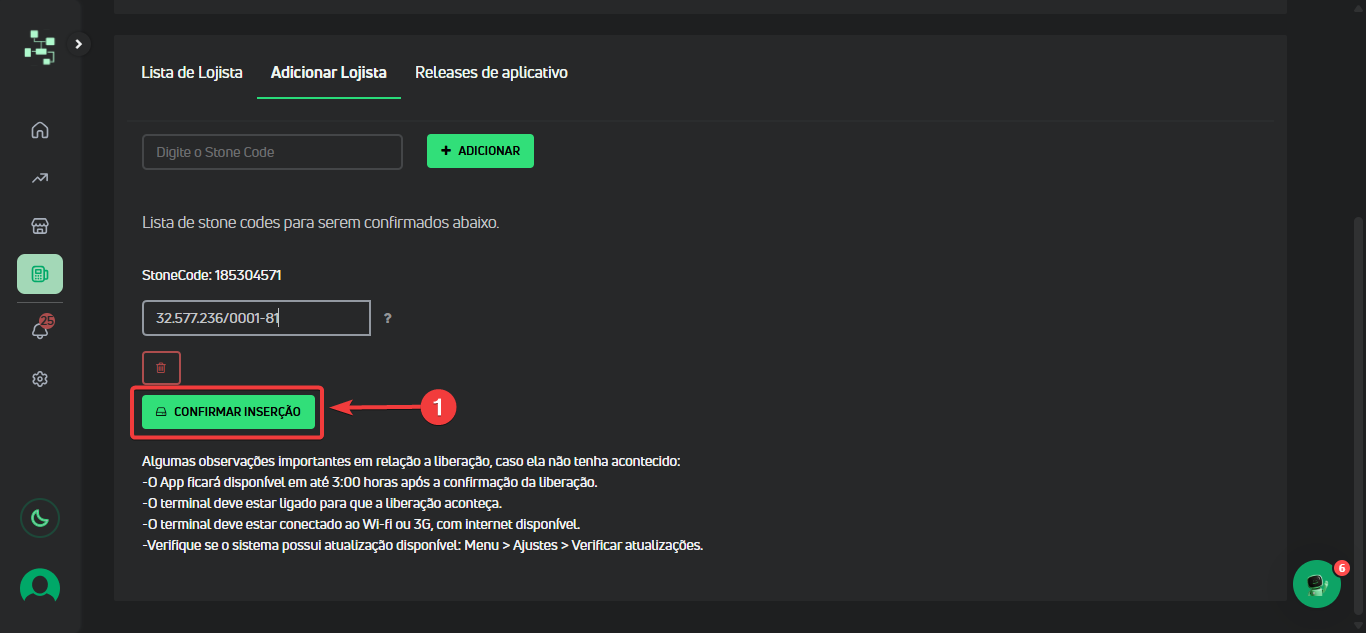Open the Home page from the sidebar
Viewport: 1366px width, 633px height.
coord(40,130)
